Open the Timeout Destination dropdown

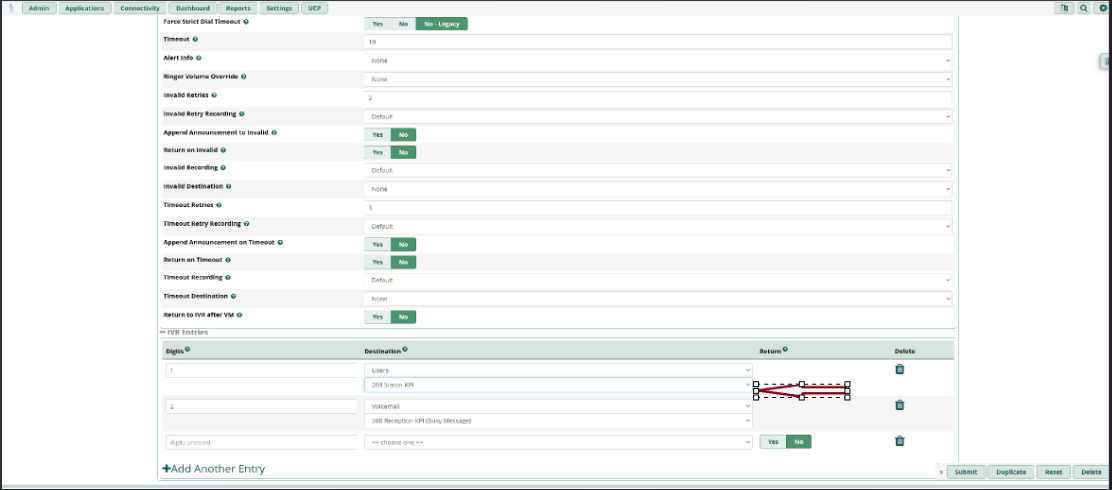[x=658, y=299]
